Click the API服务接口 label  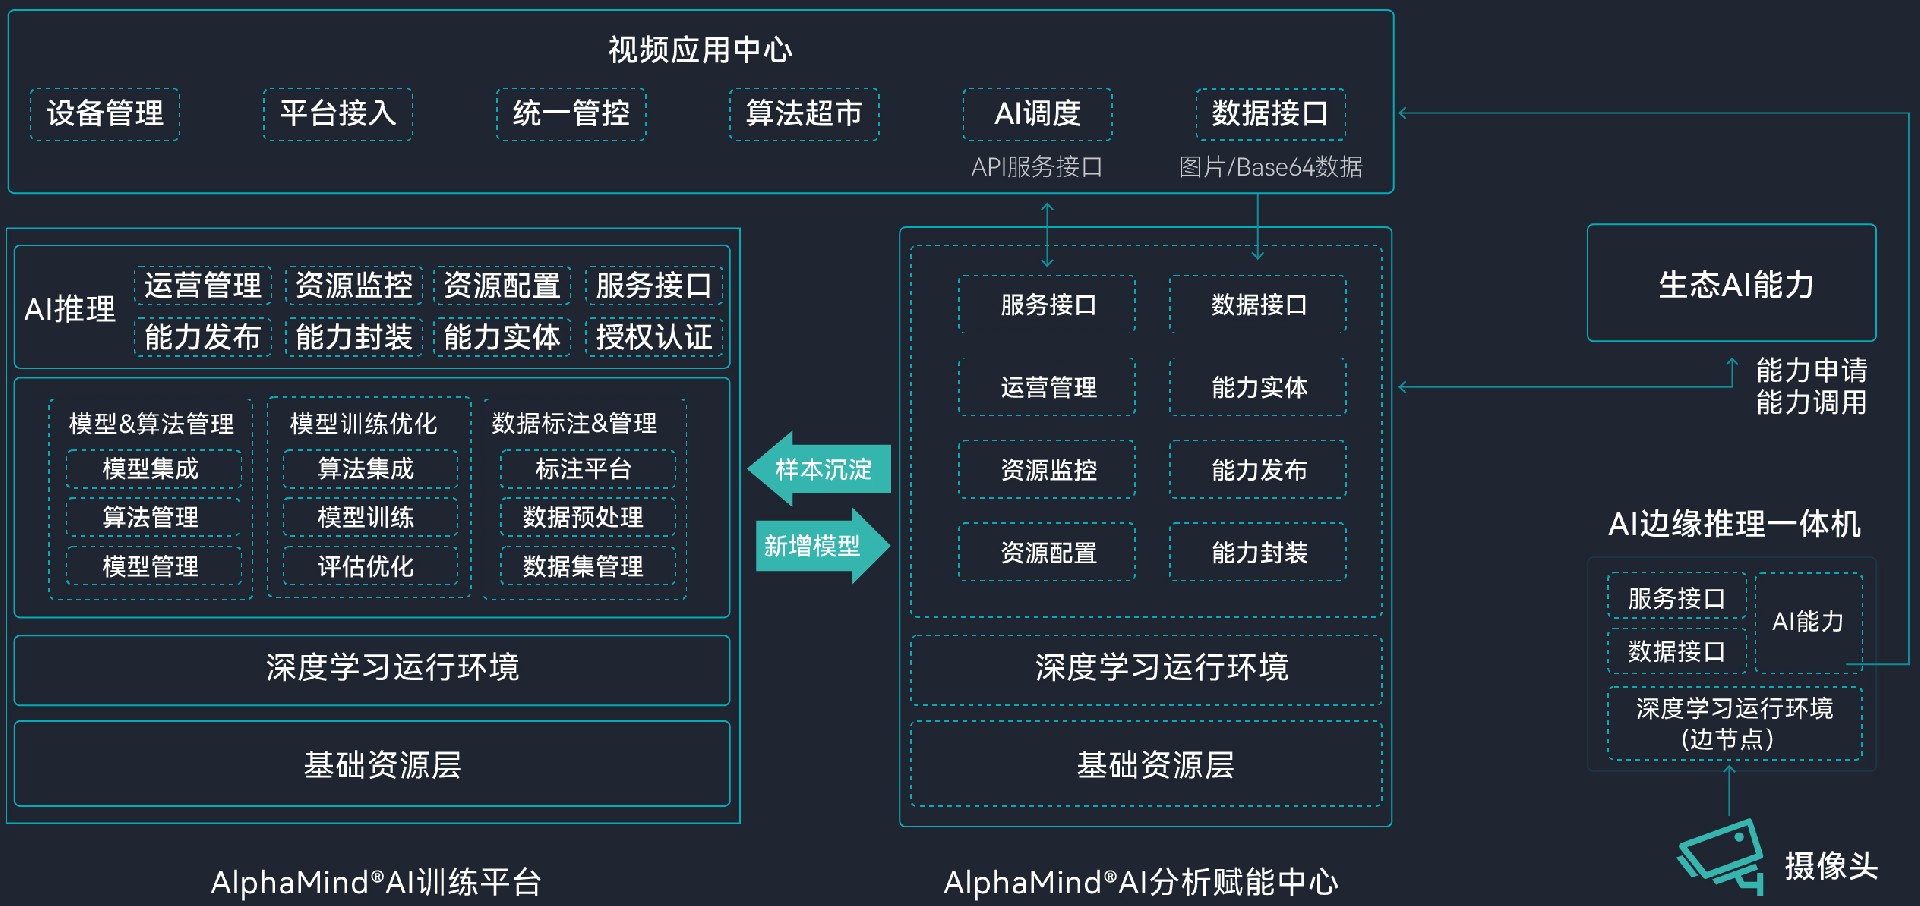pyautogui.click(x=1037, y=167)
